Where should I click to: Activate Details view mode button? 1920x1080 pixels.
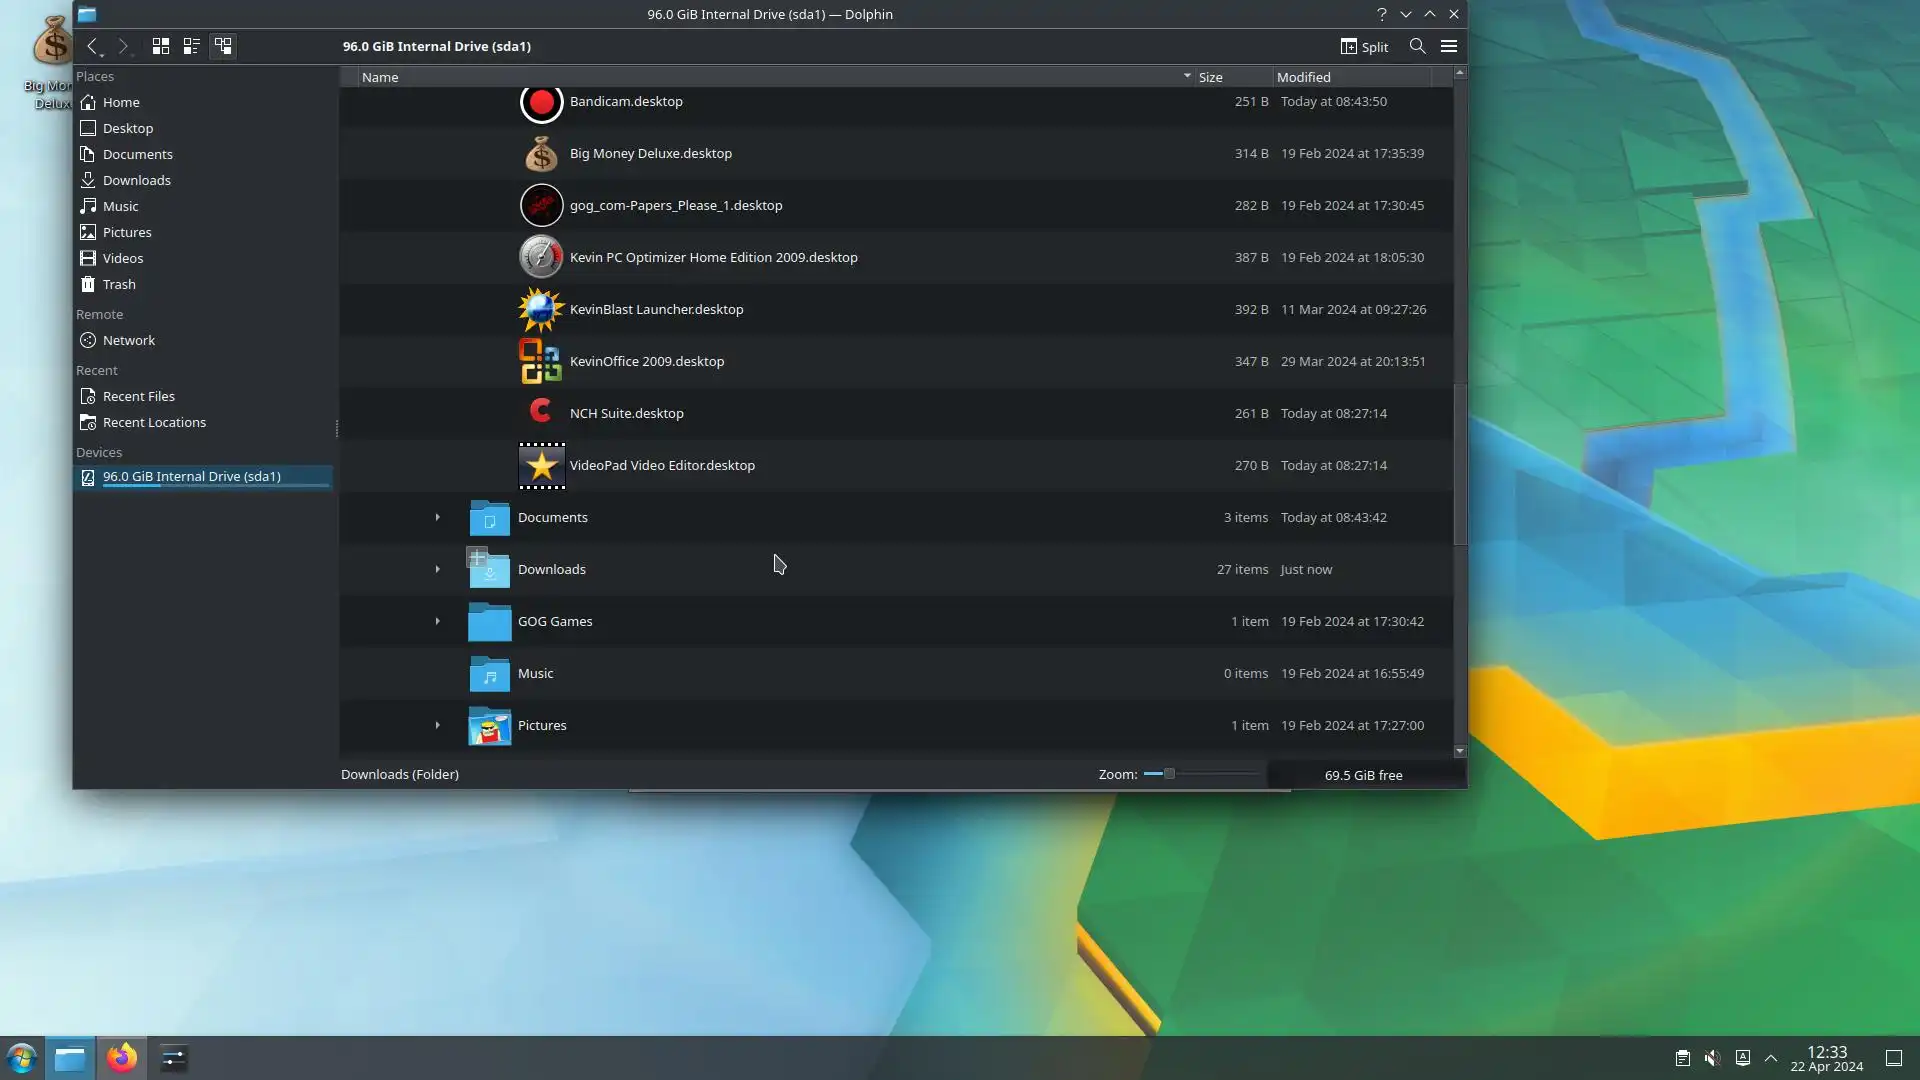223,46
